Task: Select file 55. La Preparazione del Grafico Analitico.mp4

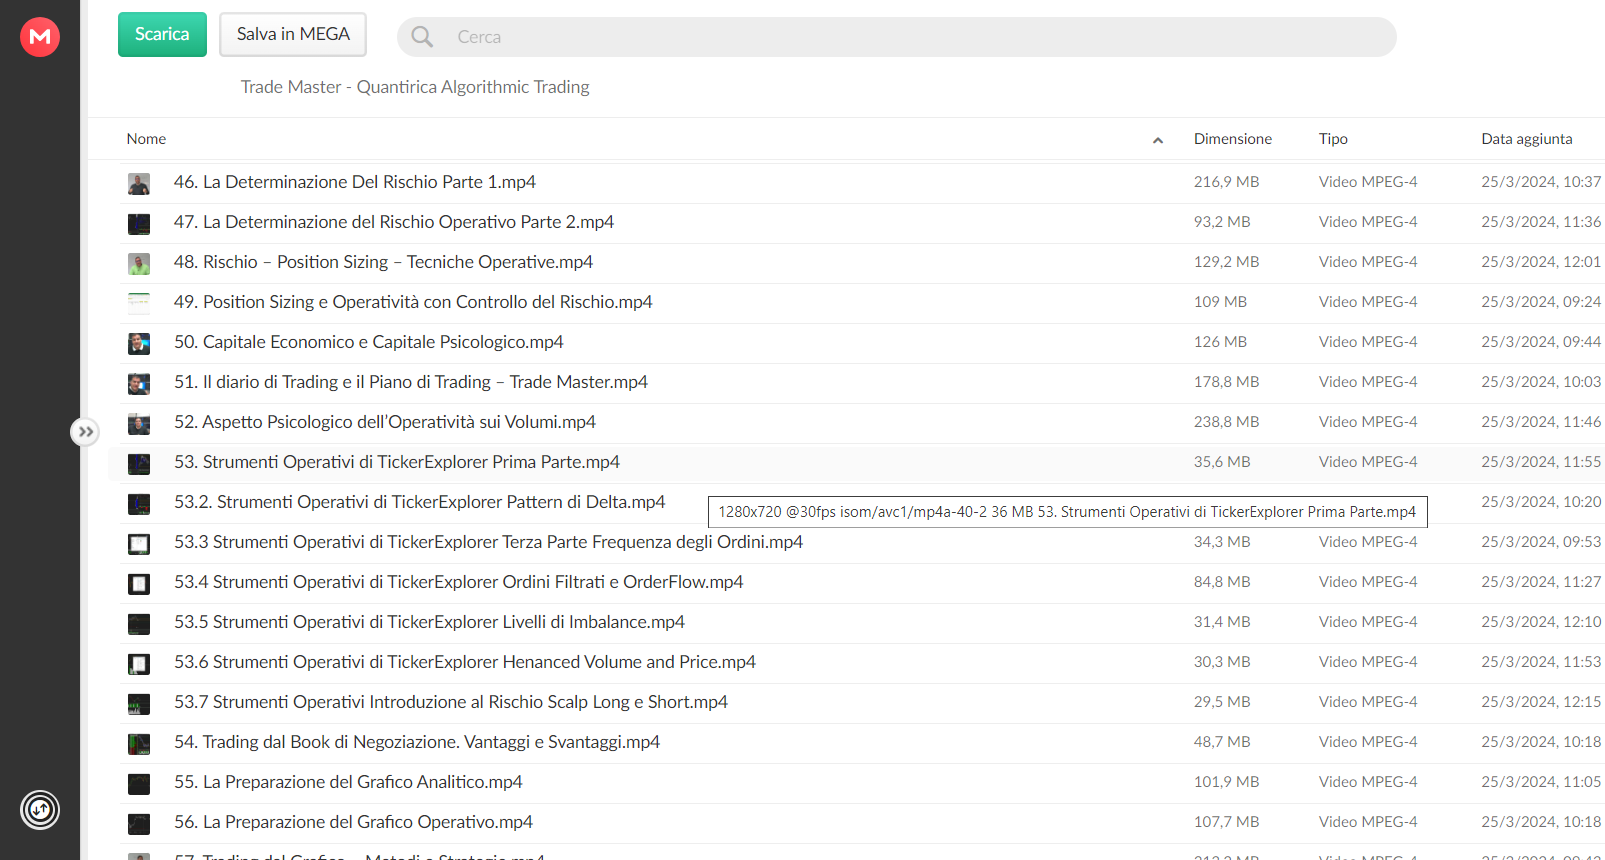Action: pyautogui.click(x=348, y=782)
